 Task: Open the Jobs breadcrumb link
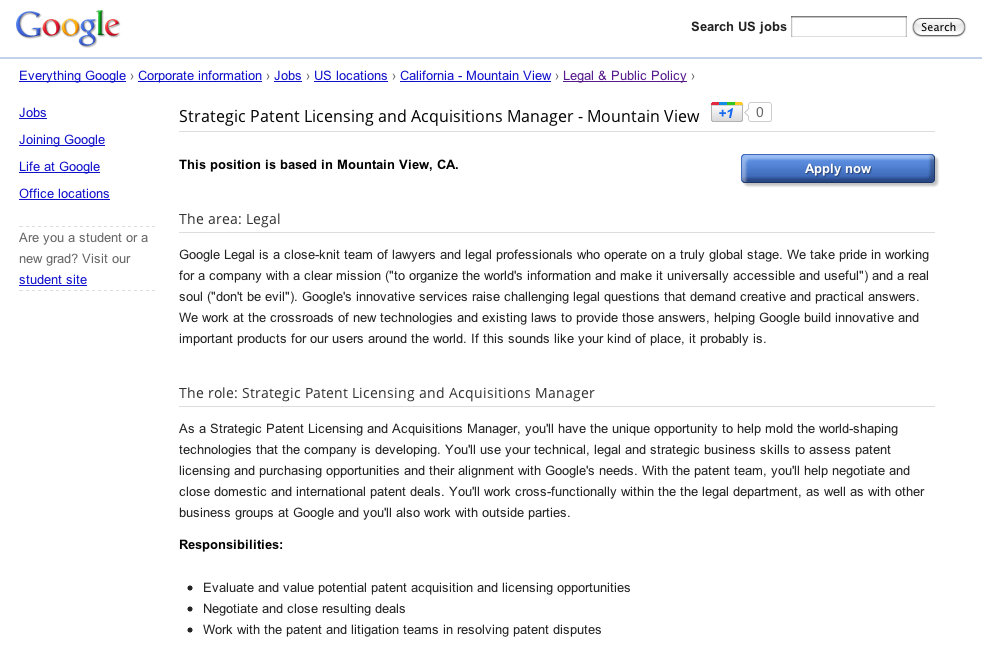(287, 76)
